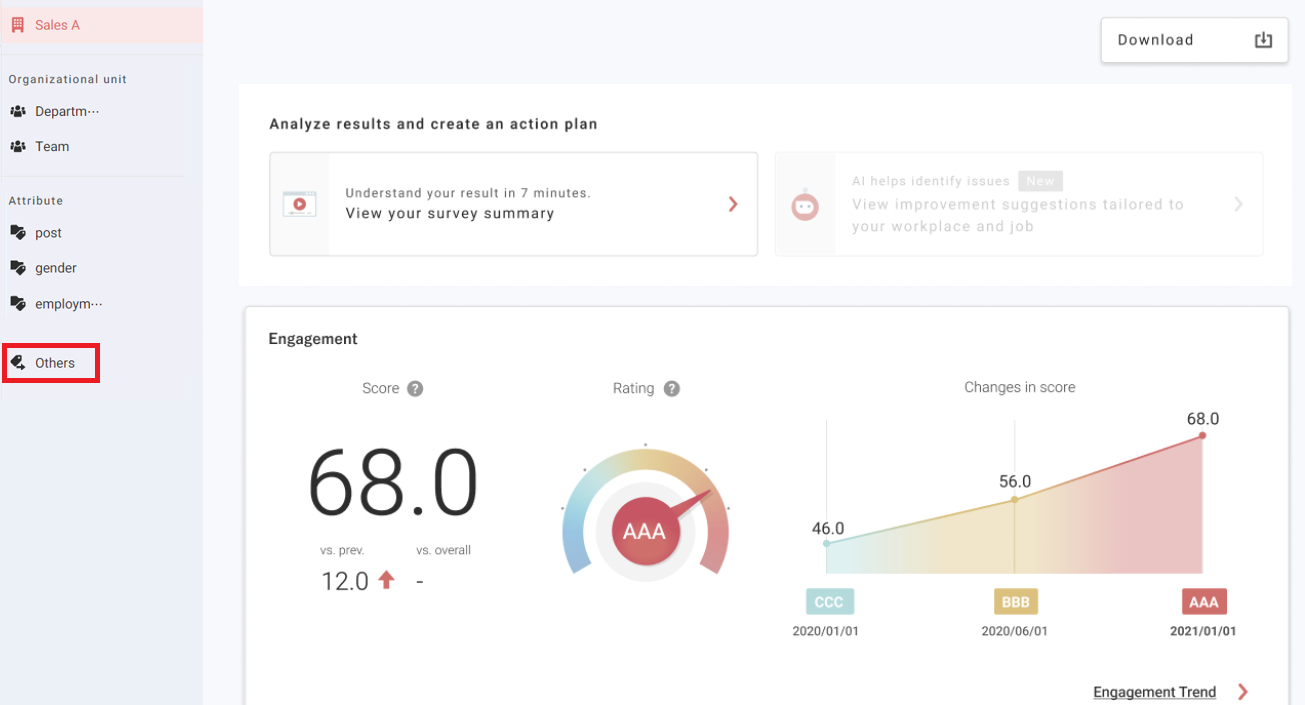Click the download icon in Download button

pos(1263,40)
